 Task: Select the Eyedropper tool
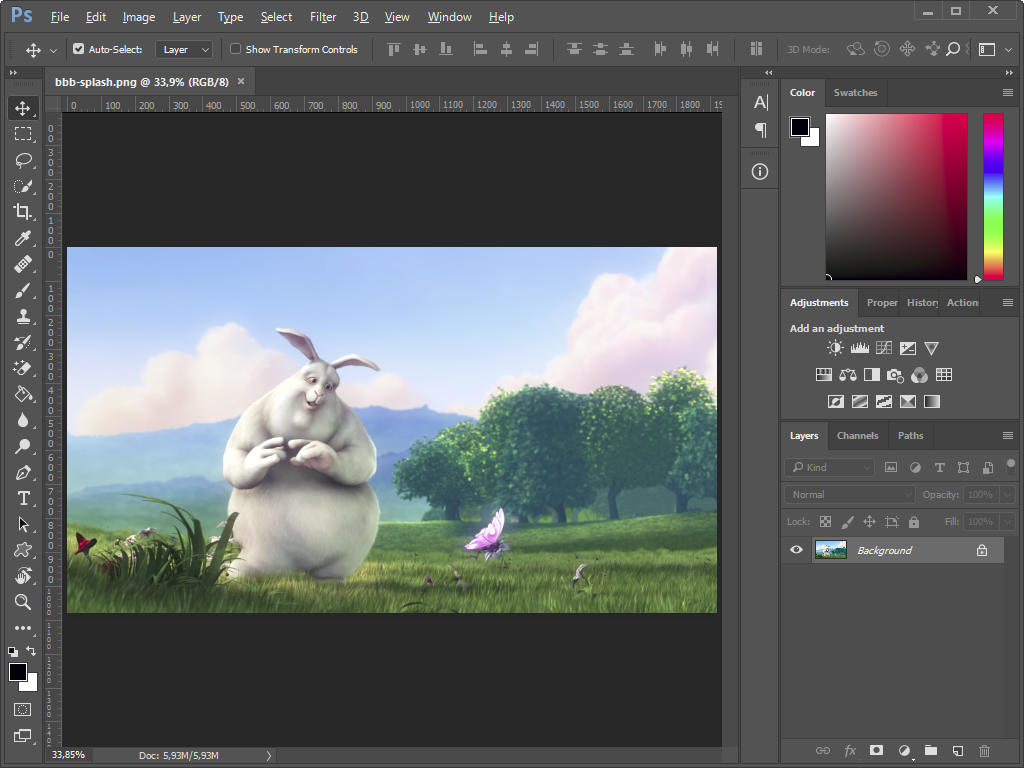click(22, 238)
